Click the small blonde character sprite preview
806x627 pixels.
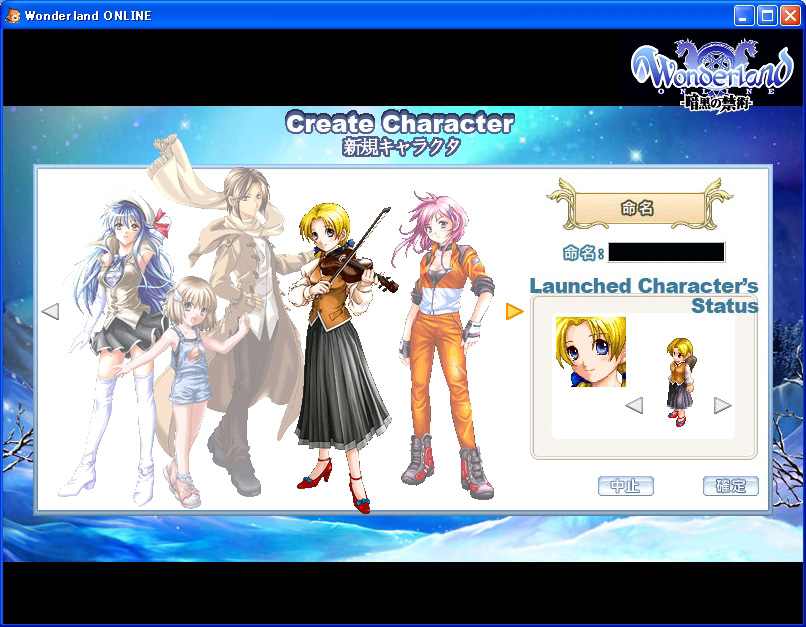pyautogui.click(x=680, y=382)
